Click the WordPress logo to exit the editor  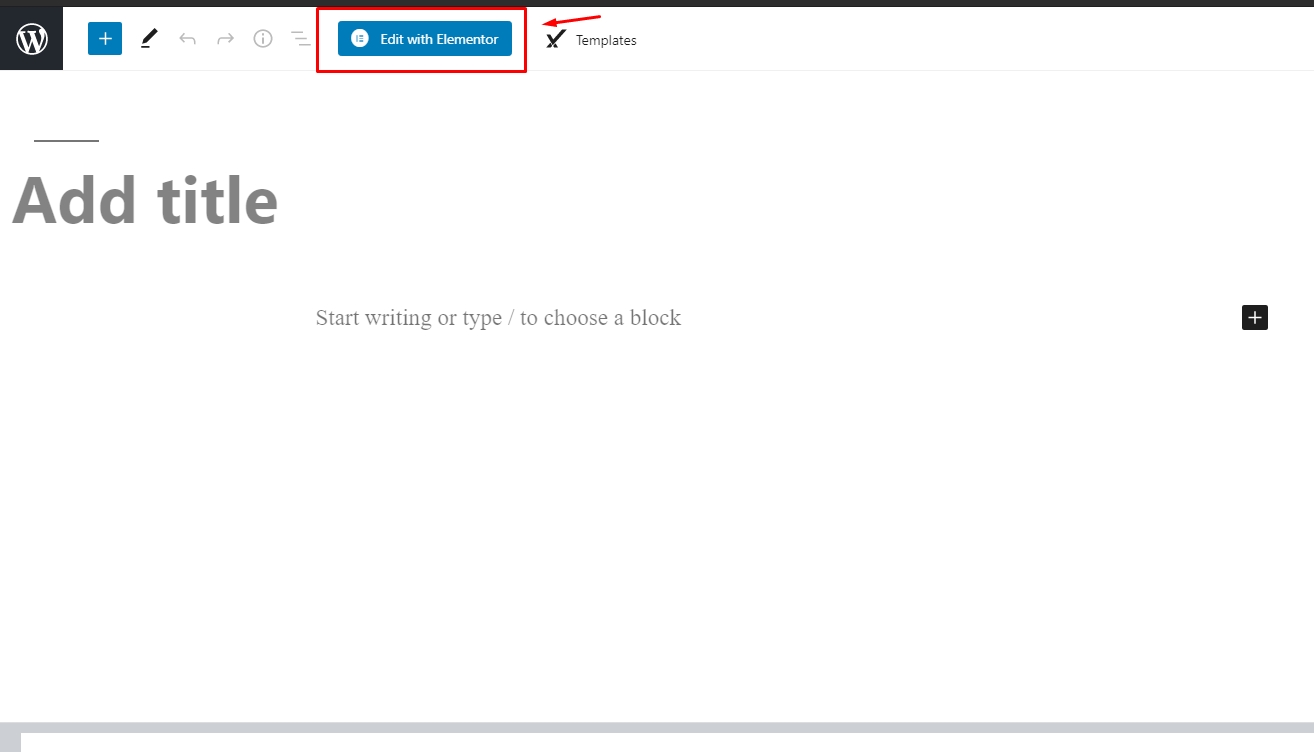point(31,38)
